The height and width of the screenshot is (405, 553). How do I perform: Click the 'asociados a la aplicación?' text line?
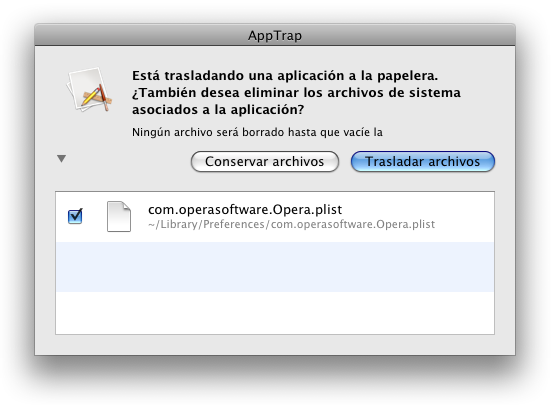point(218,110)
